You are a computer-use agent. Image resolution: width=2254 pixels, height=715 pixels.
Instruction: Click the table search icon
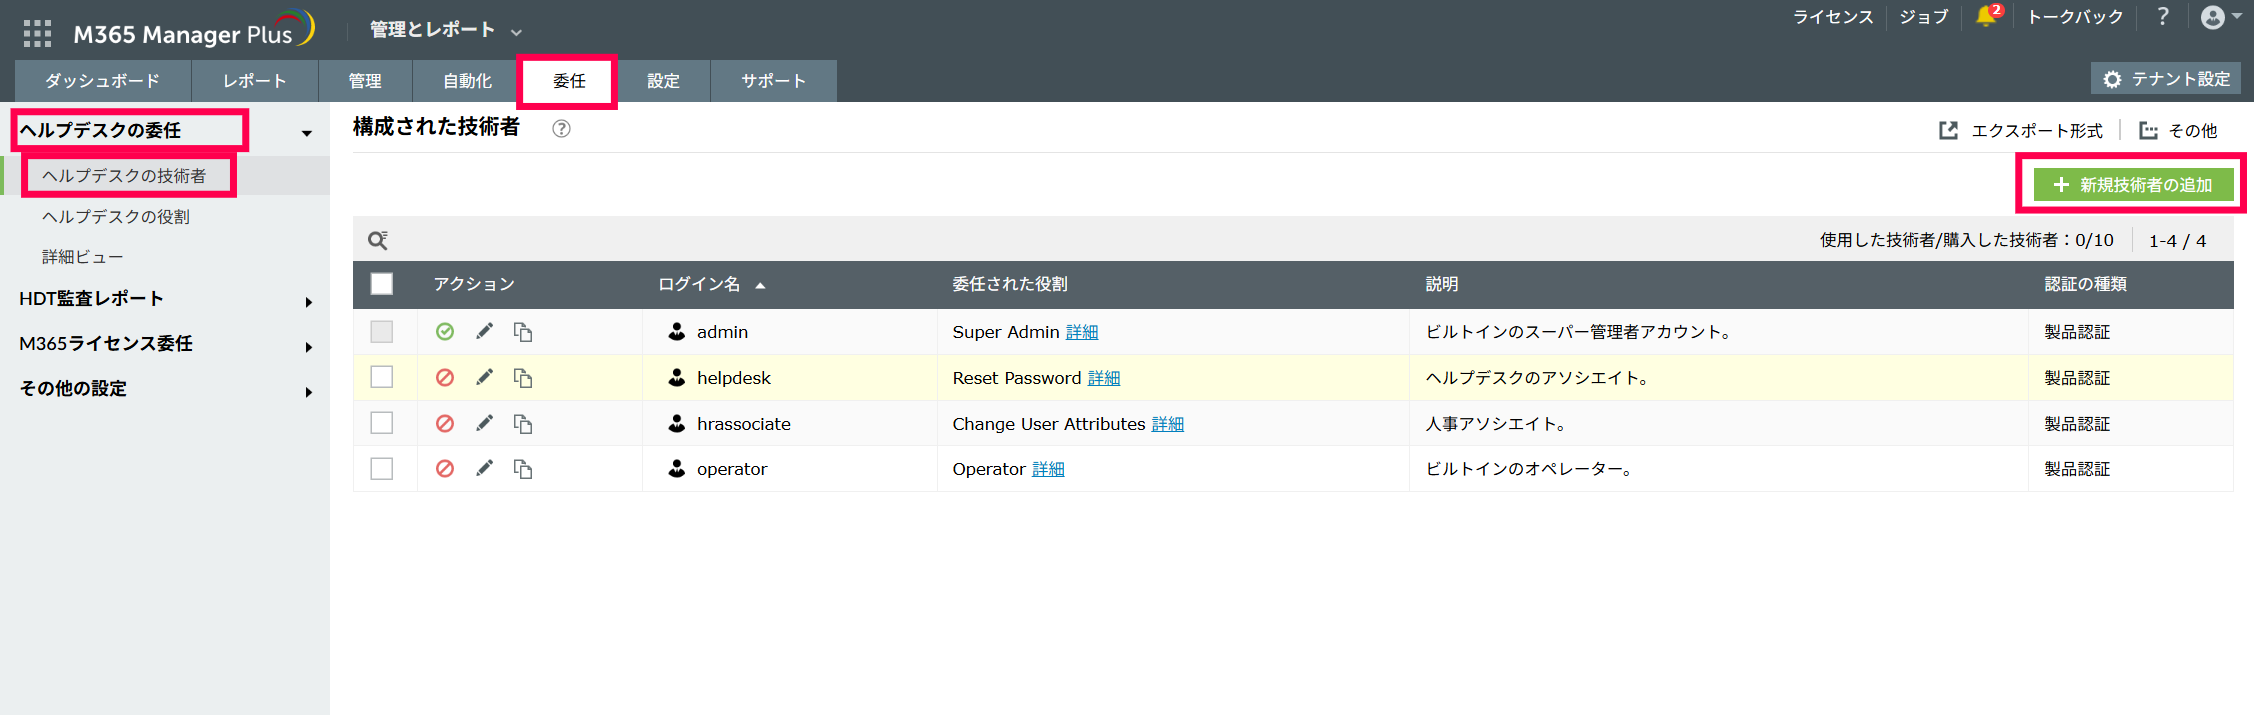point(378,240)
